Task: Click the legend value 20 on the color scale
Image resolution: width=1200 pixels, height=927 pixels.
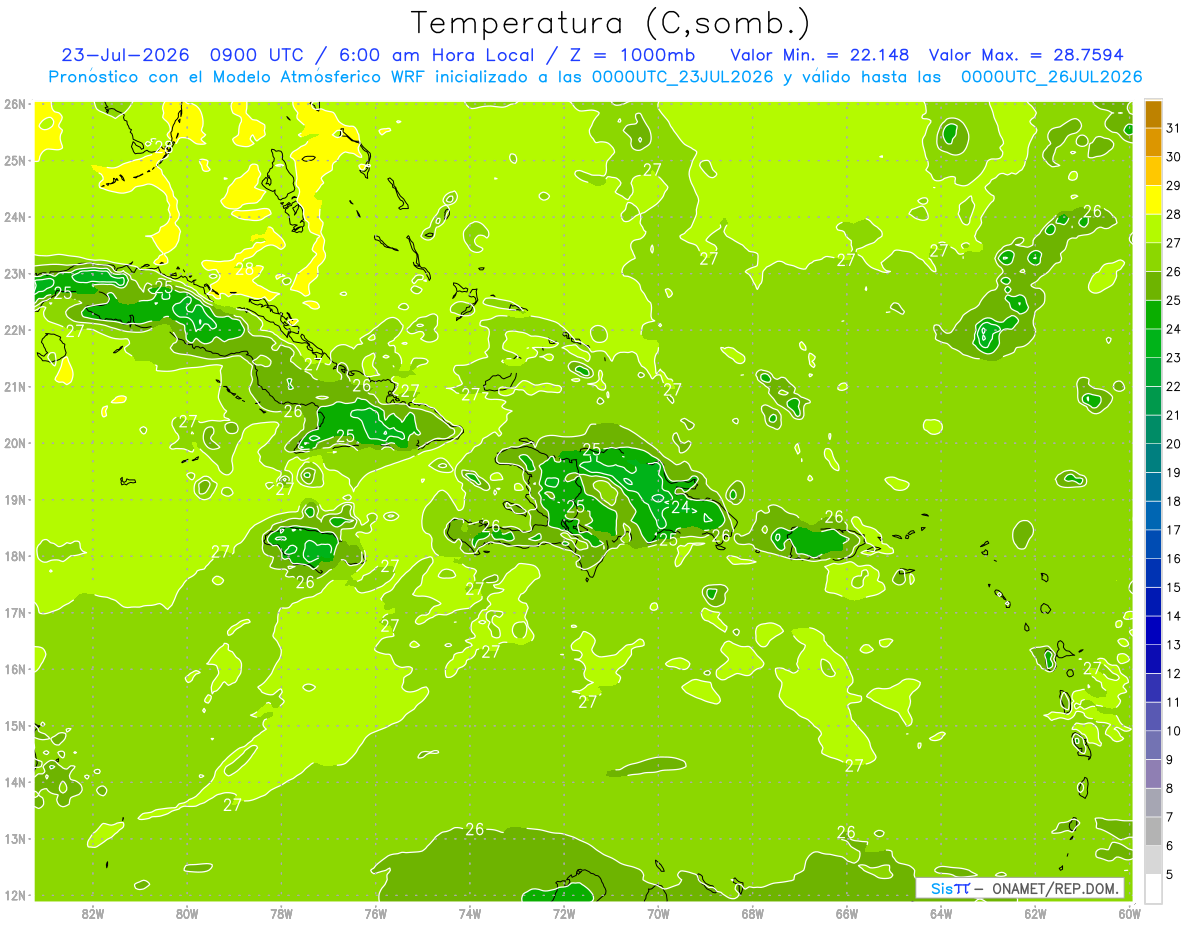Action: [1173, 443]
